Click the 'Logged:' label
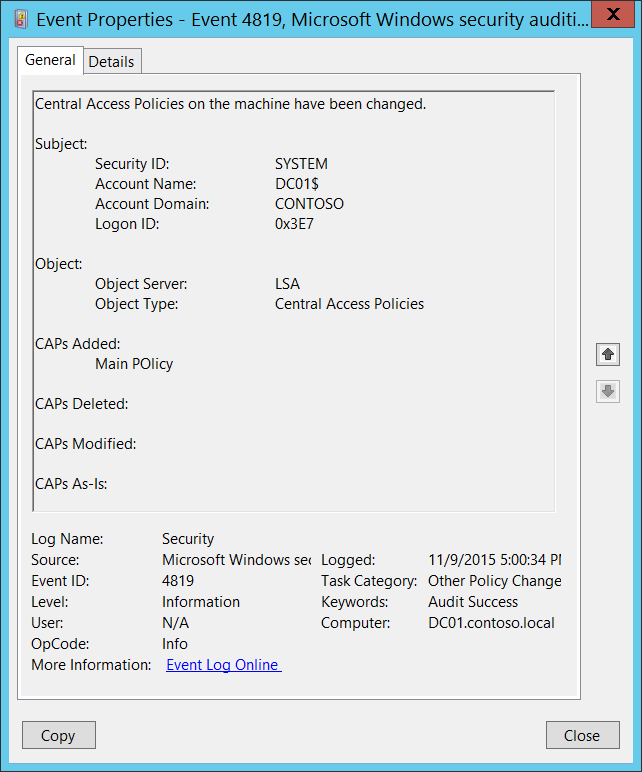 (x=348, y=560)
